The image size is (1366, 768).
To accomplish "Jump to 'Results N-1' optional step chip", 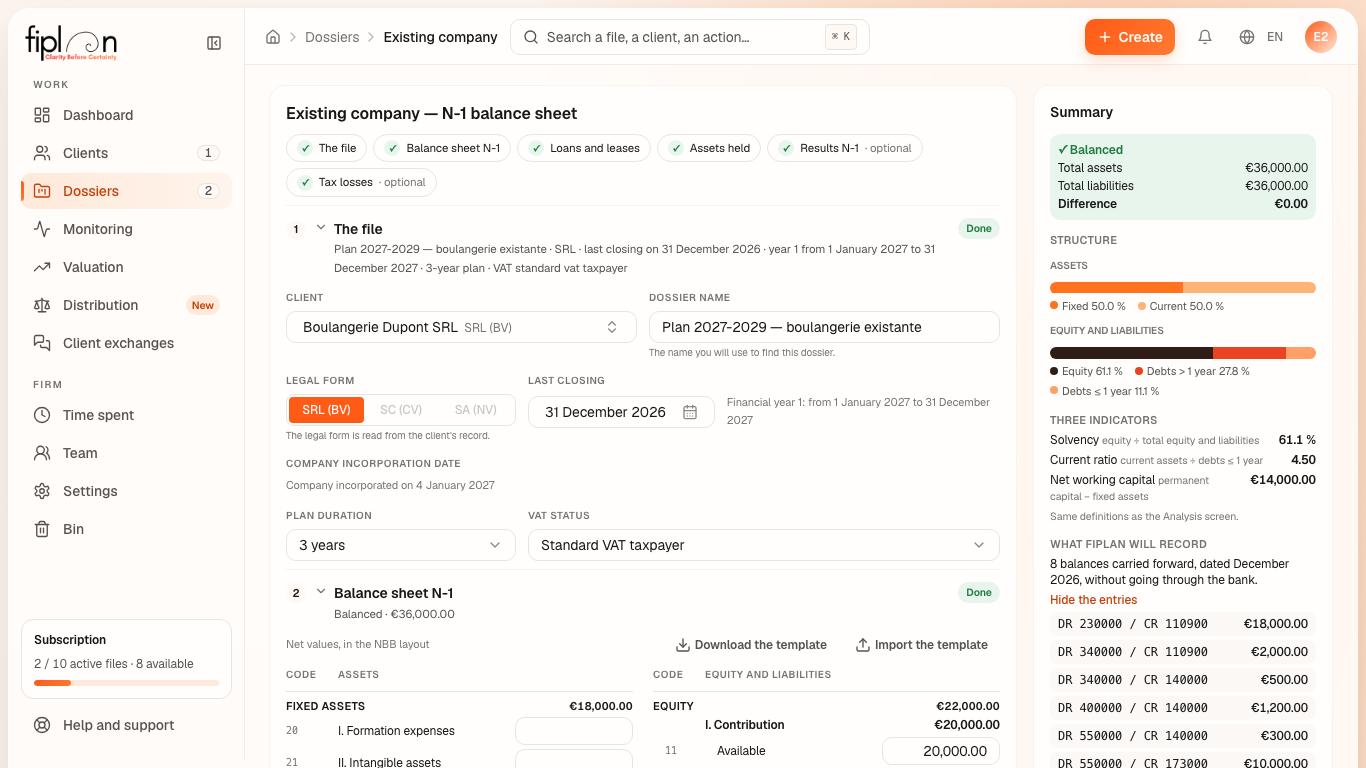I will click(845, 148).
